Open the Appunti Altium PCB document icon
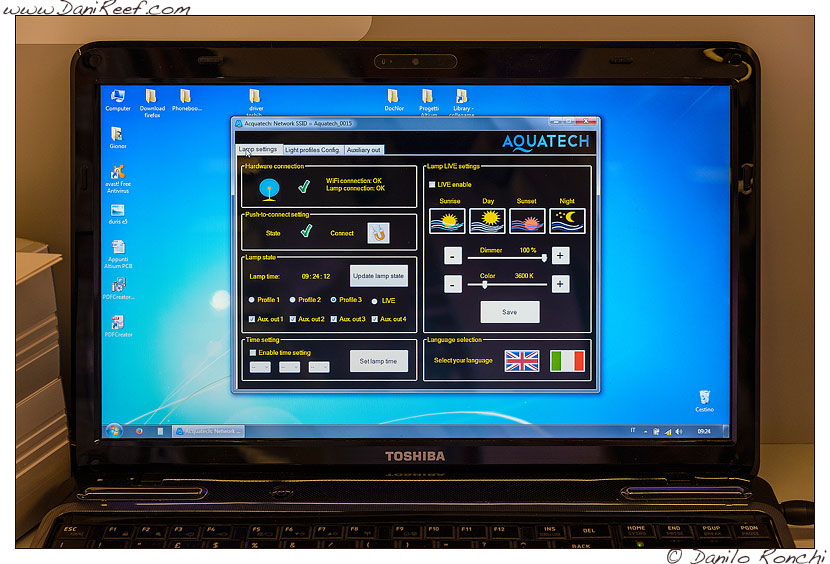 pos(118,254)
